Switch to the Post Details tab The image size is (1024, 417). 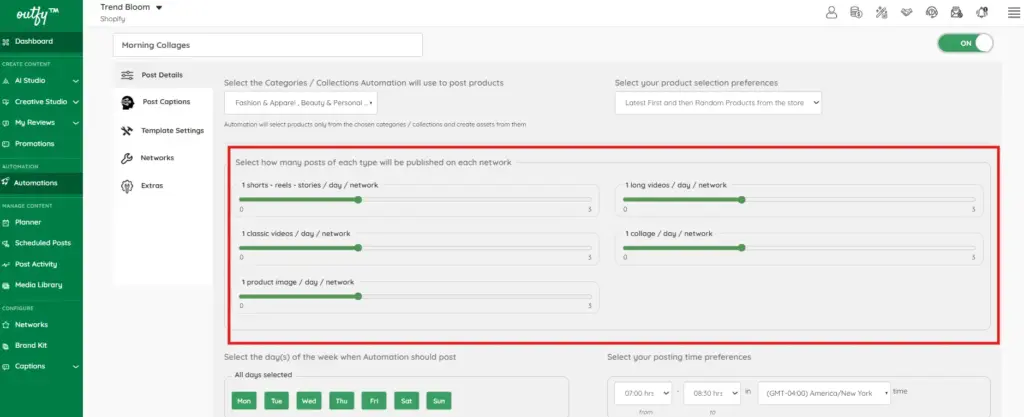(x=163, y=75)
